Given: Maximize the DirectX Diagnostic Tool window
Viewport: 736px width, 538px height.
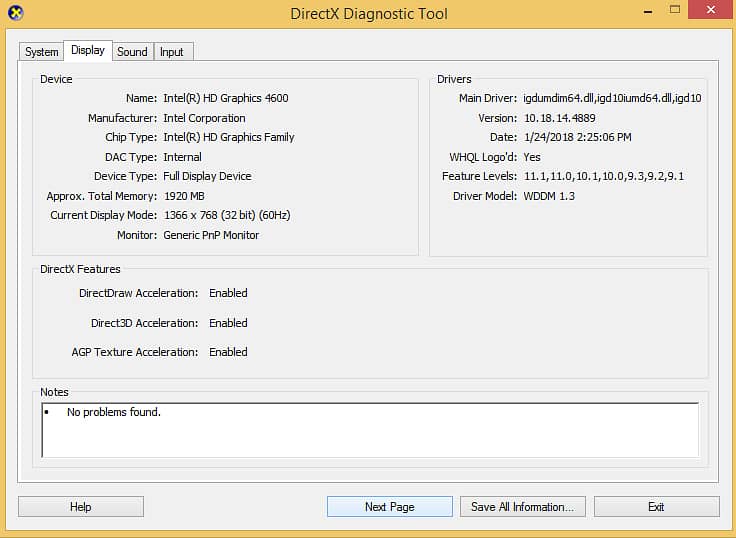Looking at the screenshot, I should (675, 10).
